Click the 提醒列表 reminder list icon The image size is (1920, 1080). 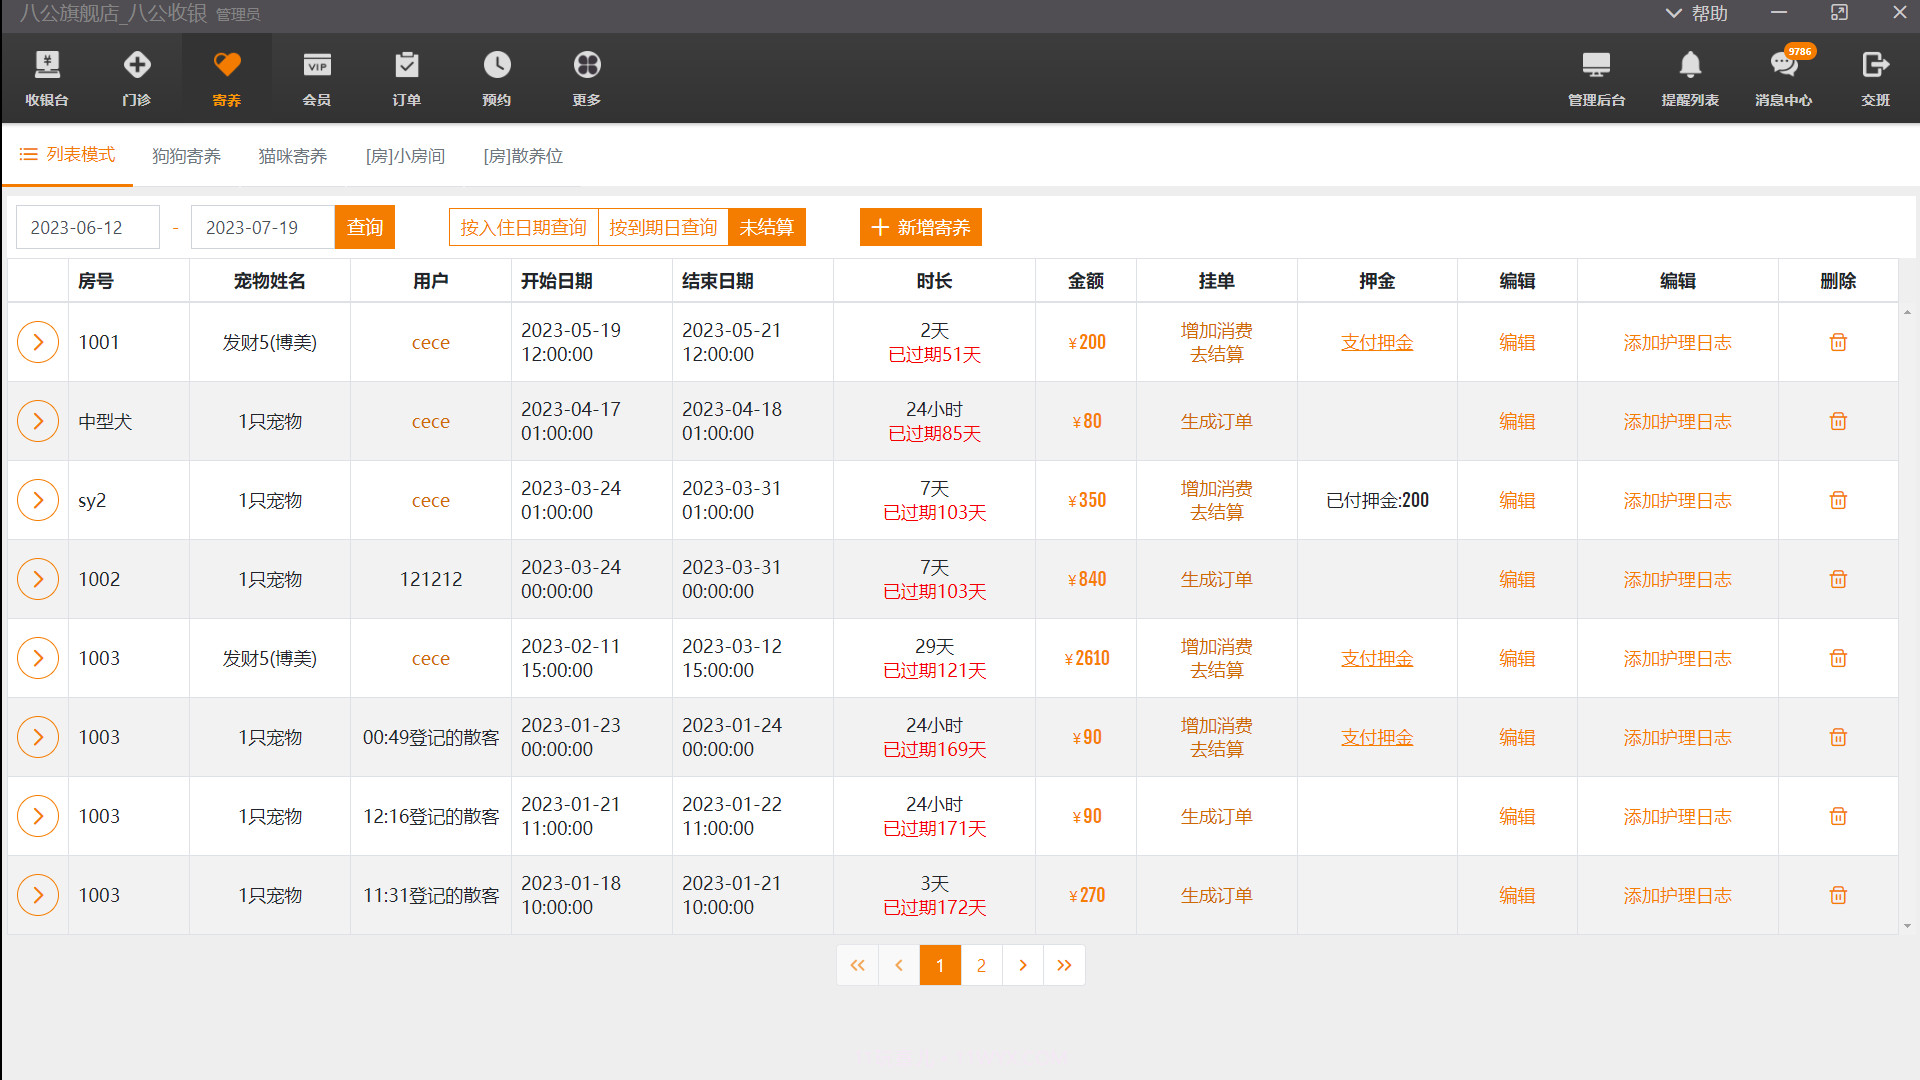tap(1690, 78)
